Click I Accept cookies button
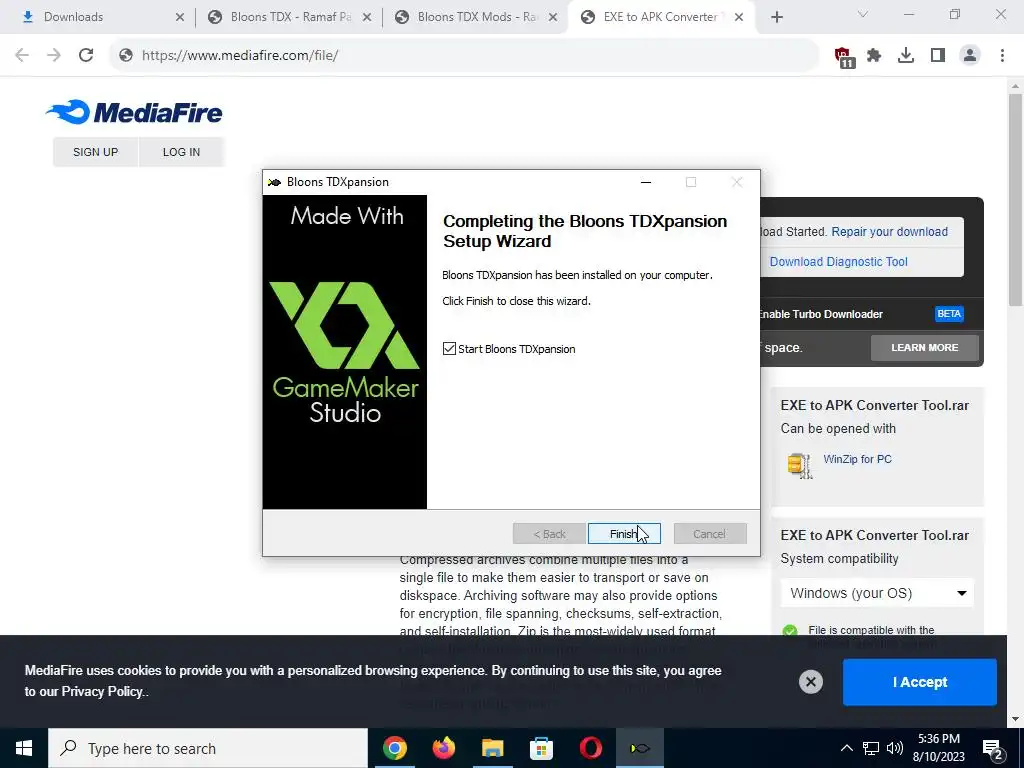The image size is (1024, 768). [x=920, y=682]
